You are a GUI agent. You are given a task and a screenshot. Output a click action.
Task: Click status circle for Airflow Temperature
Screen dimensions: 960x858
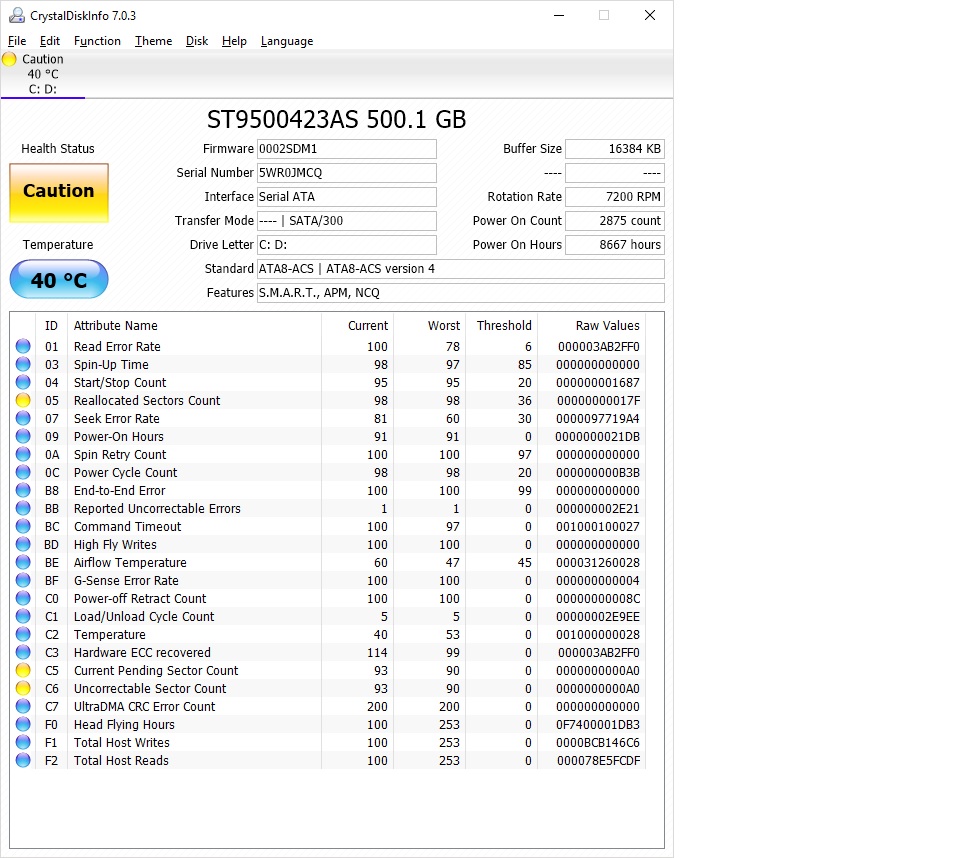(x=23, y=562)
